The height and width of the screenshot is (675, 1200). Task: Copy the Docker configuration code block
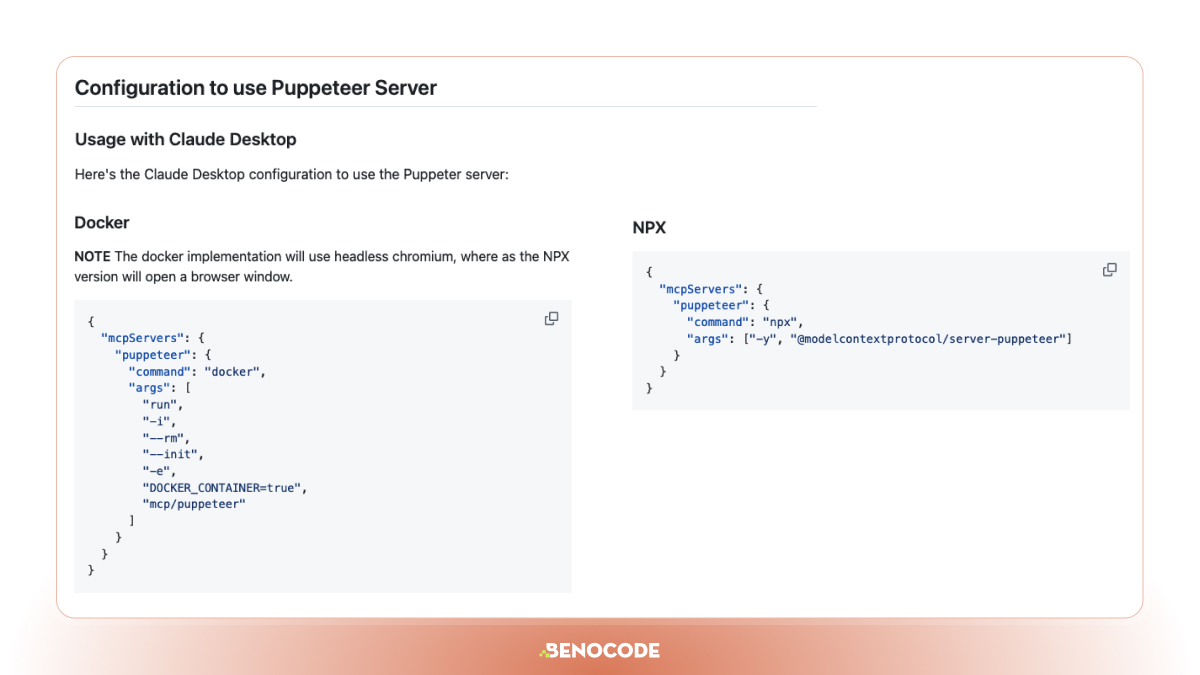pyautogui.click(x=551, y=319)
